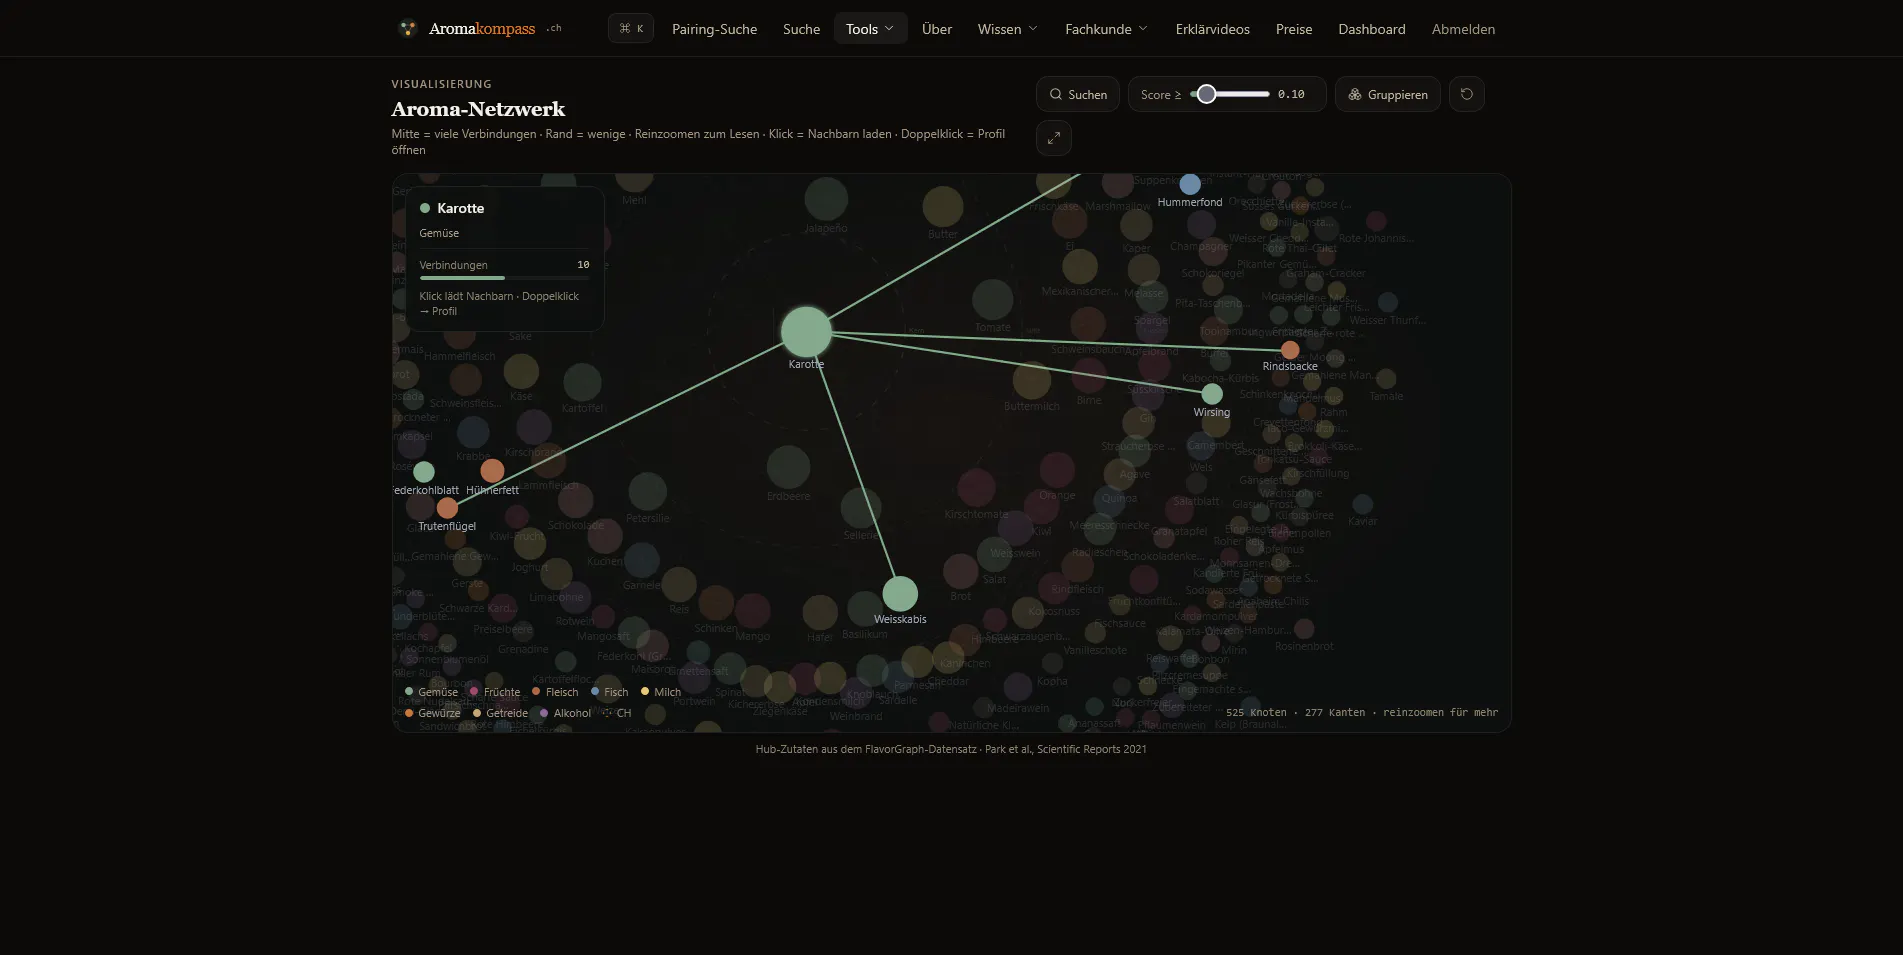The width and height of the screenshot is (1903, 955).
Task: Open the Suche nav item
Action: (x=801, y=29)
